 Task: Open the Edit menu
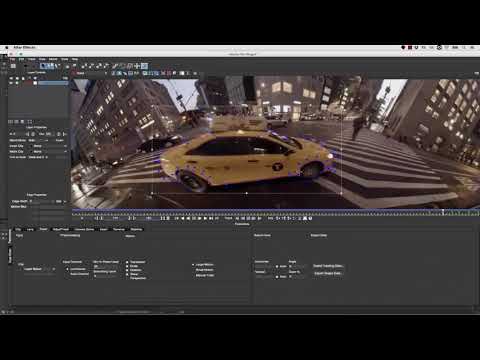(x=21, y=59)
